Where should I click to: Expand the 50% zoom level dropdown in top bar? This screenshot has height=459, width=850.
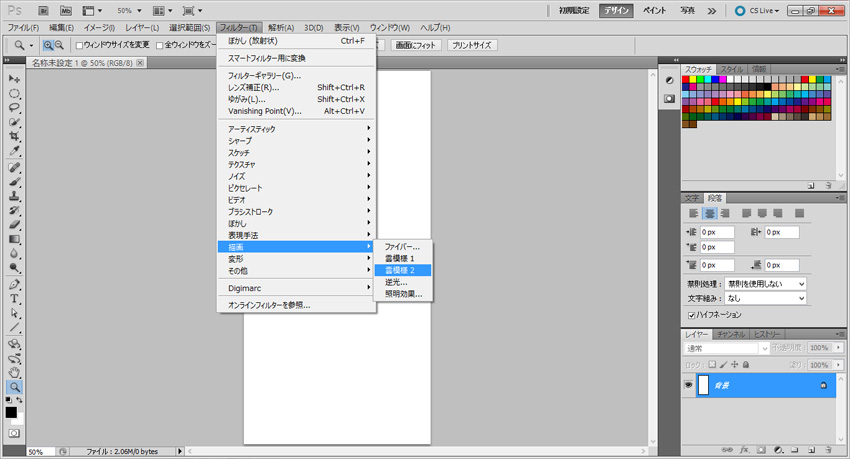[130, 10]
